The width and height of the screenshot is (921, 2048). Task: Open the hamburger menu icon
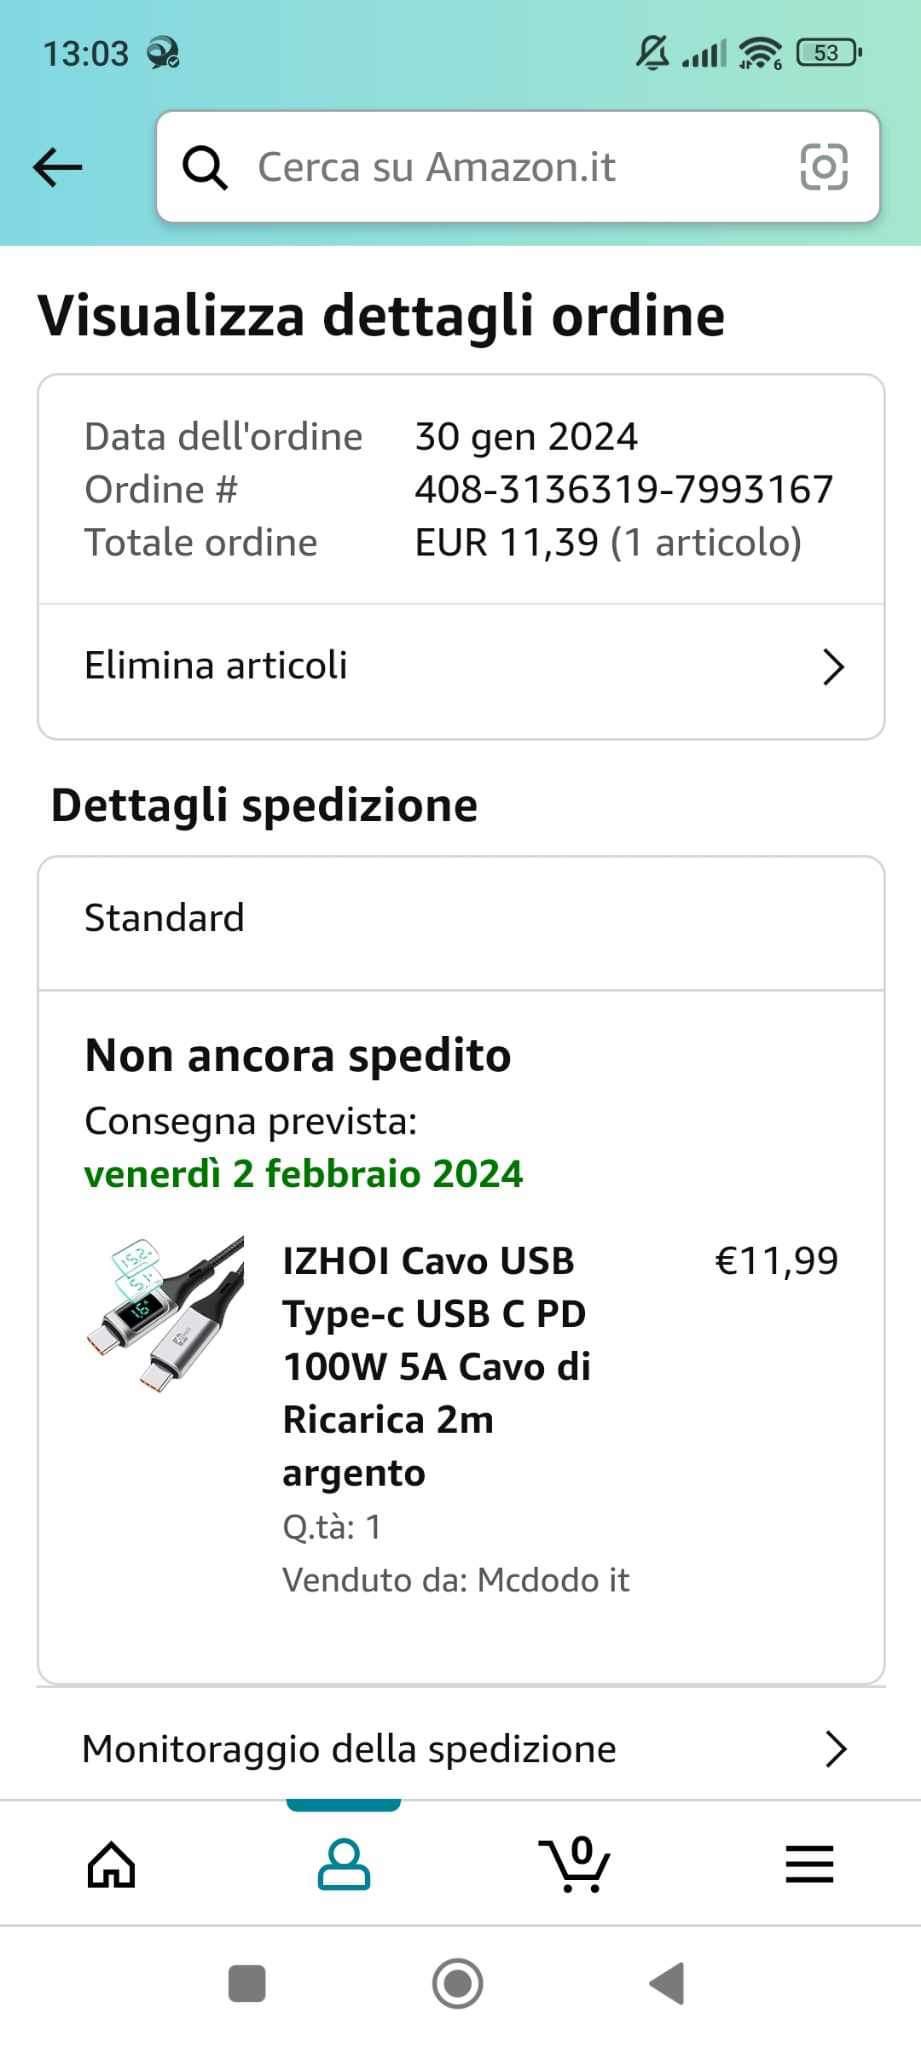click(809, 1864)
